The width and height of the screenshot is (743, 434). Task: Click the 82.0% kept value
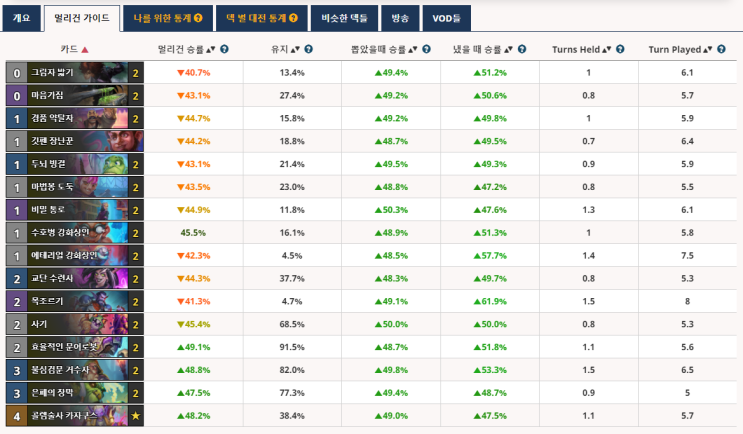coord(292,370)
